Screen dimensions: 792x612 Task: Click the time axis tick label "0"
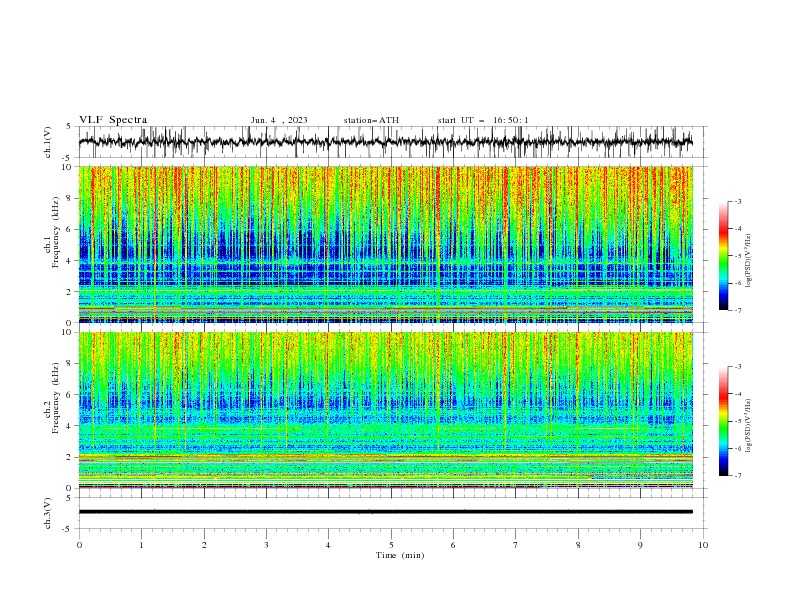point(79,545)
